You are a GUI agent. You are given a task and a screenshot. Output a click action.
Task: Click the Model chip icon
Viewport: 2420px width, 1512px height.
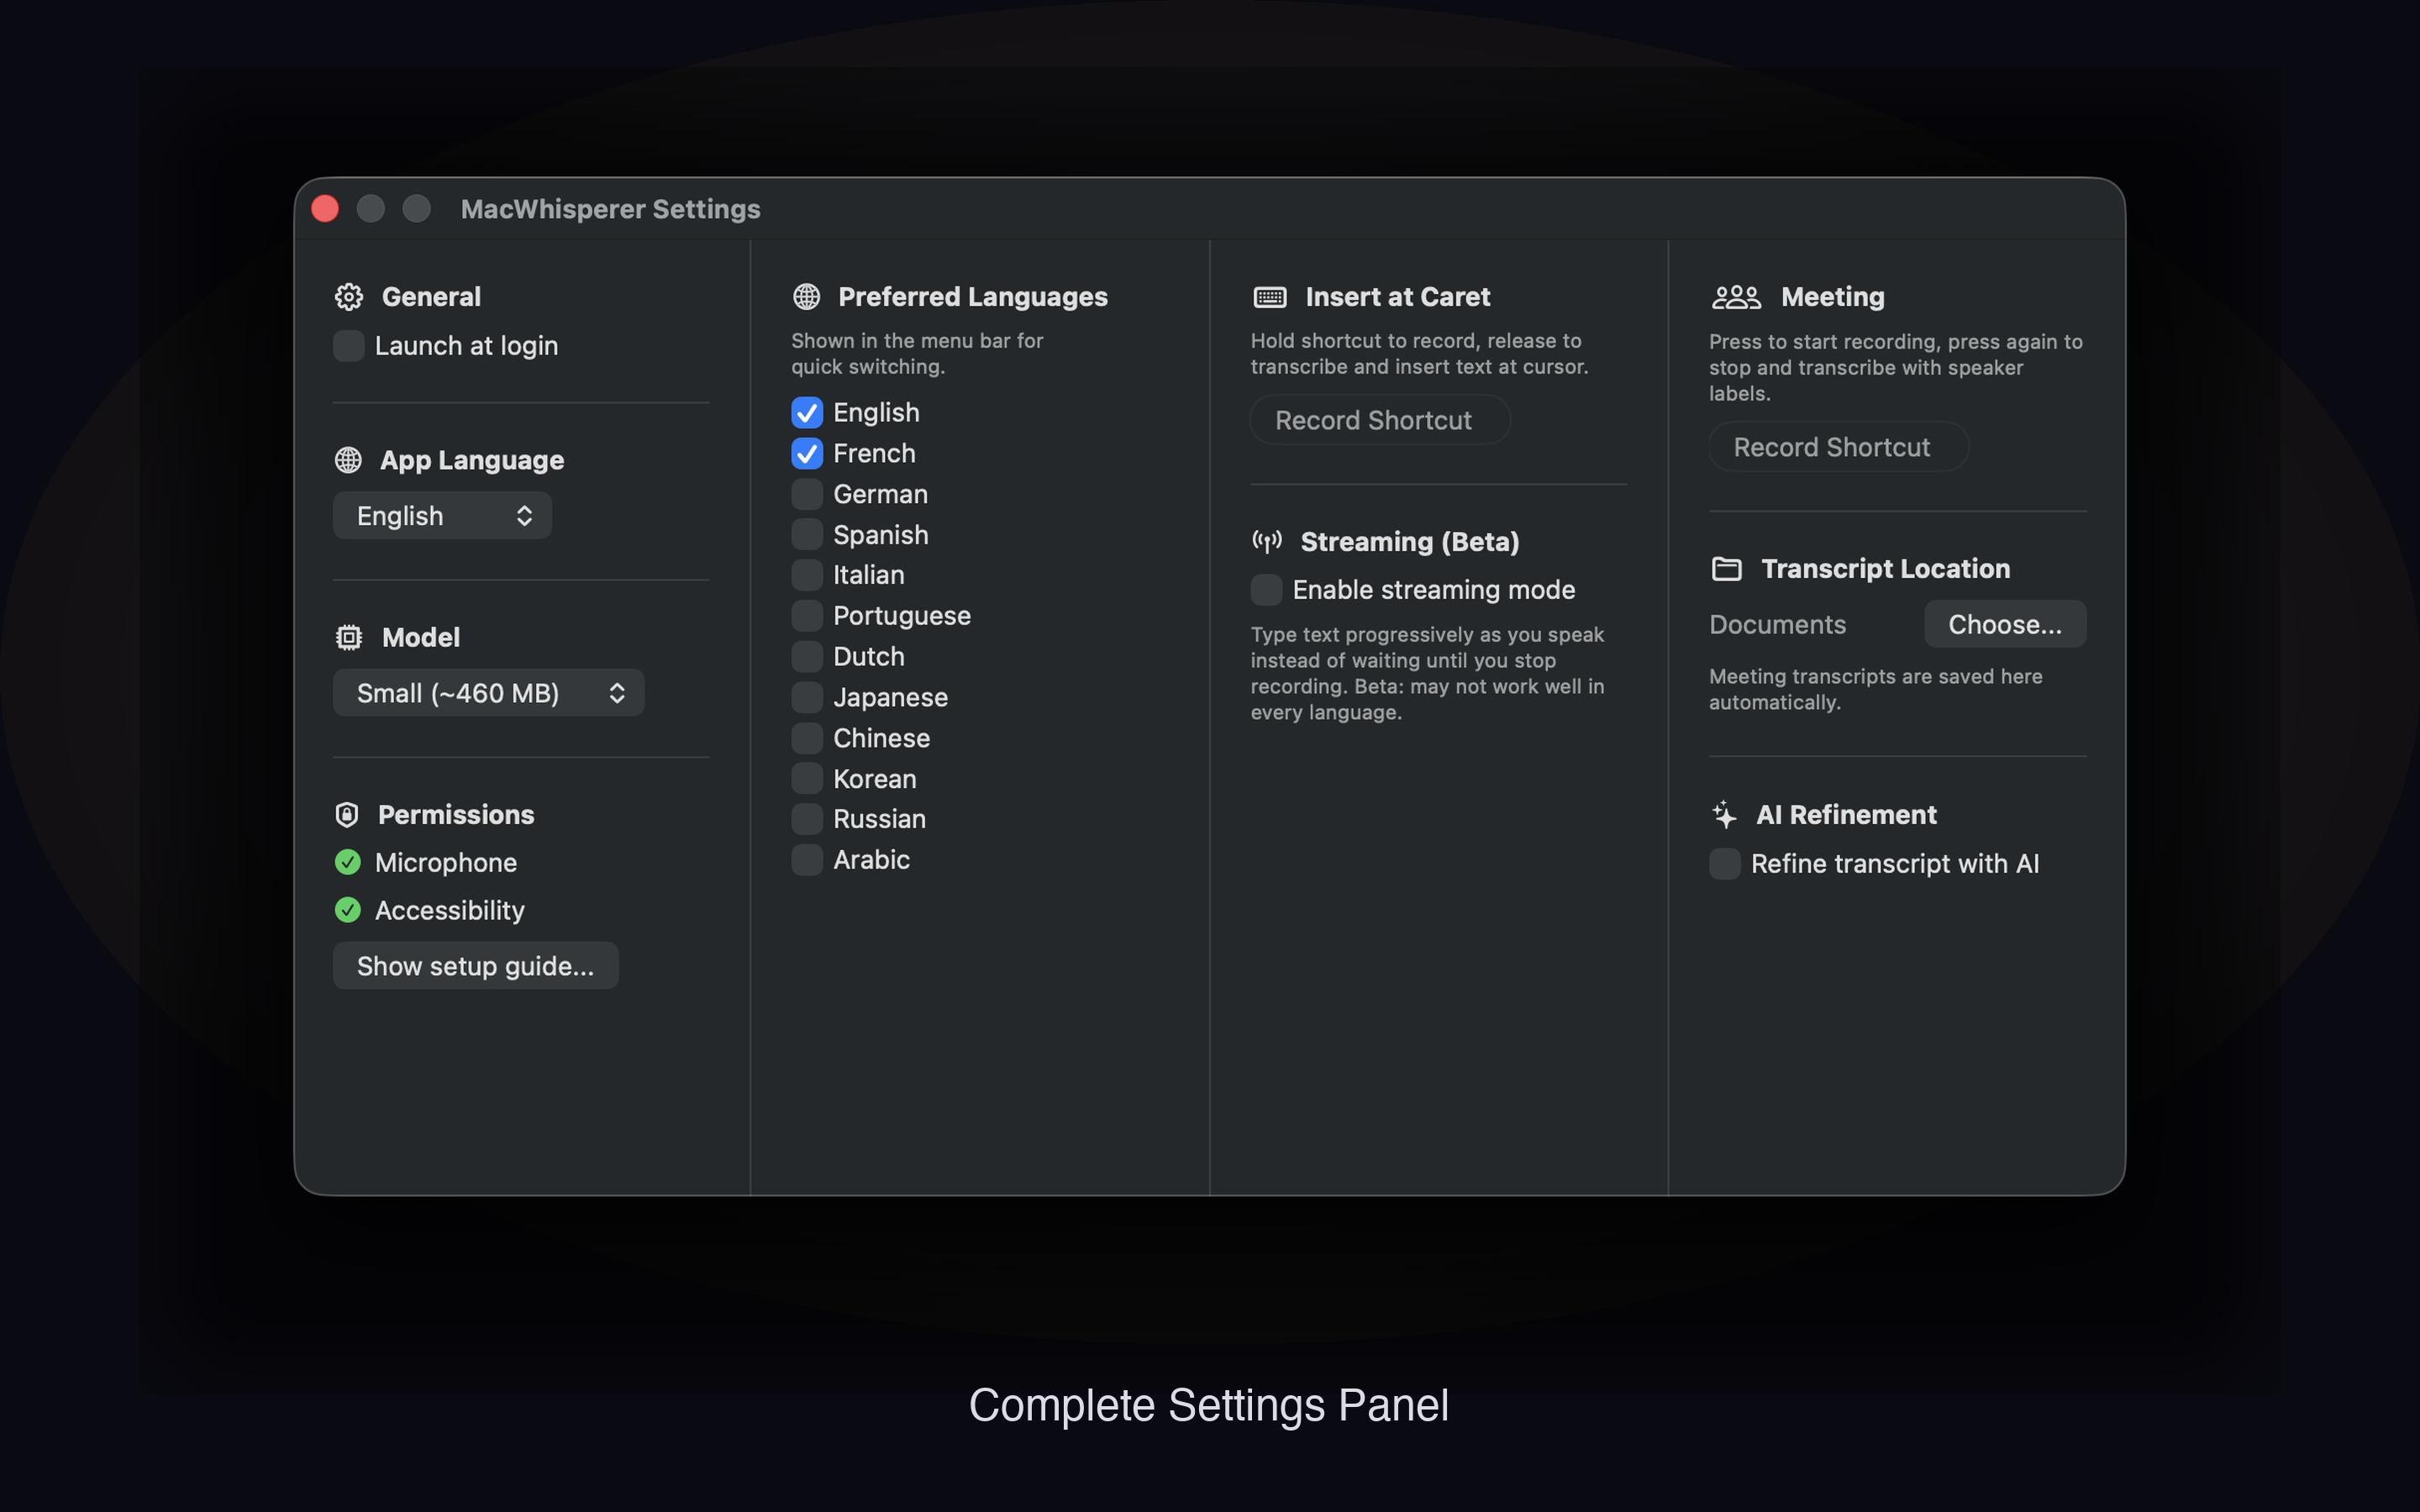coord(348,637)
